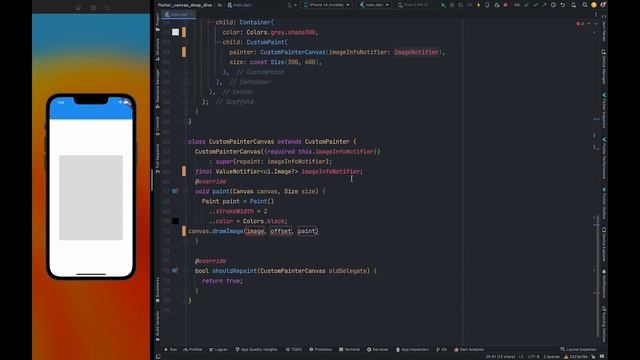
Task: Open the Dart Analysis tab
Action: (x=469, y=350)
